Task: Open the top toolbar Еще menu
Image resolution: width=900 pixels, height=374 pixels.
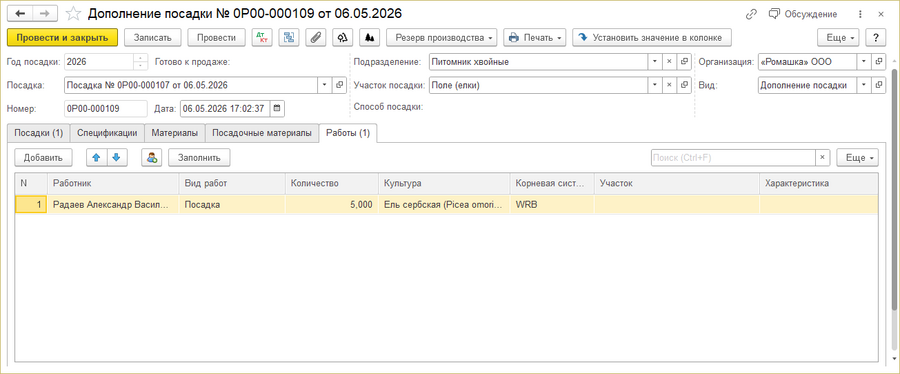Action: point(838,38)
